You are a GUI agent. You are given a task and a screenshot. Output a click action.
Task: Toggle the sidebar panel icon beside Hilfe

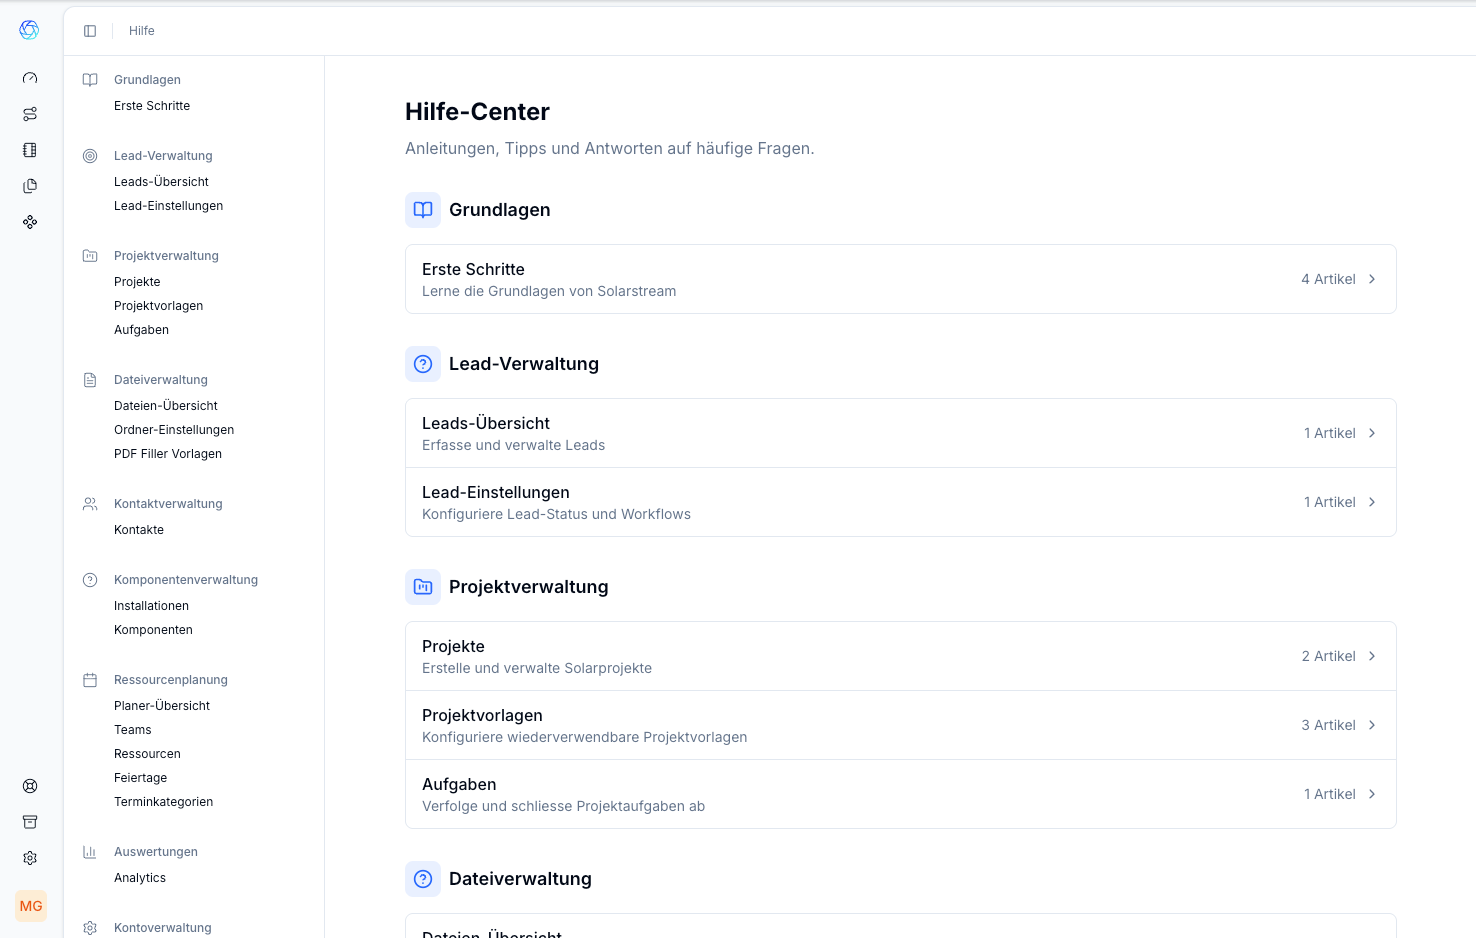pyautogui.click(x=90, y=31)
